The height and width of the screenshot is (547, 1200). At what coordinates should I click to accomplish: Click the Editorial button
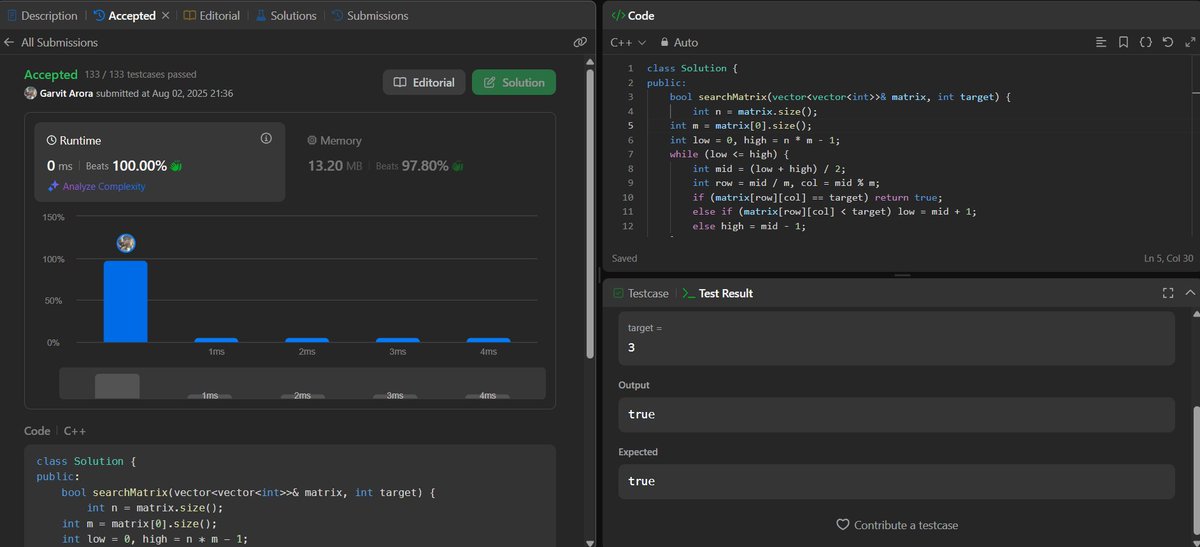[424, 83]
